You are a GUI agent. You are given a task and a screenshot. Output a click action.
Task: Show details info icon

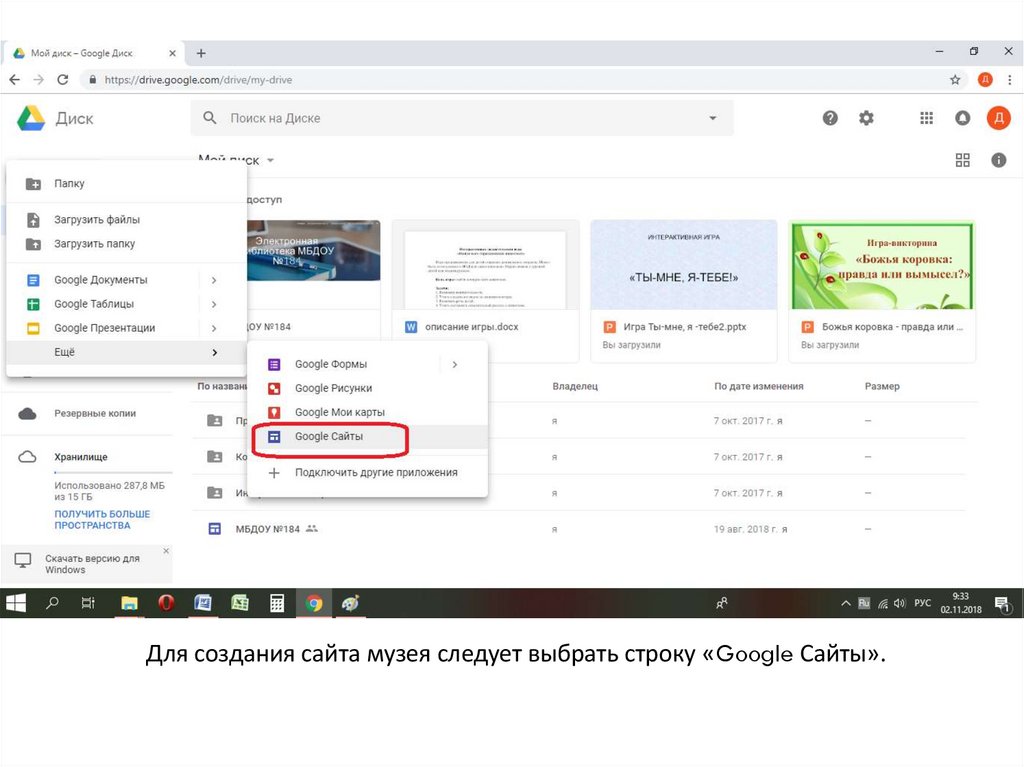point(997,160)
